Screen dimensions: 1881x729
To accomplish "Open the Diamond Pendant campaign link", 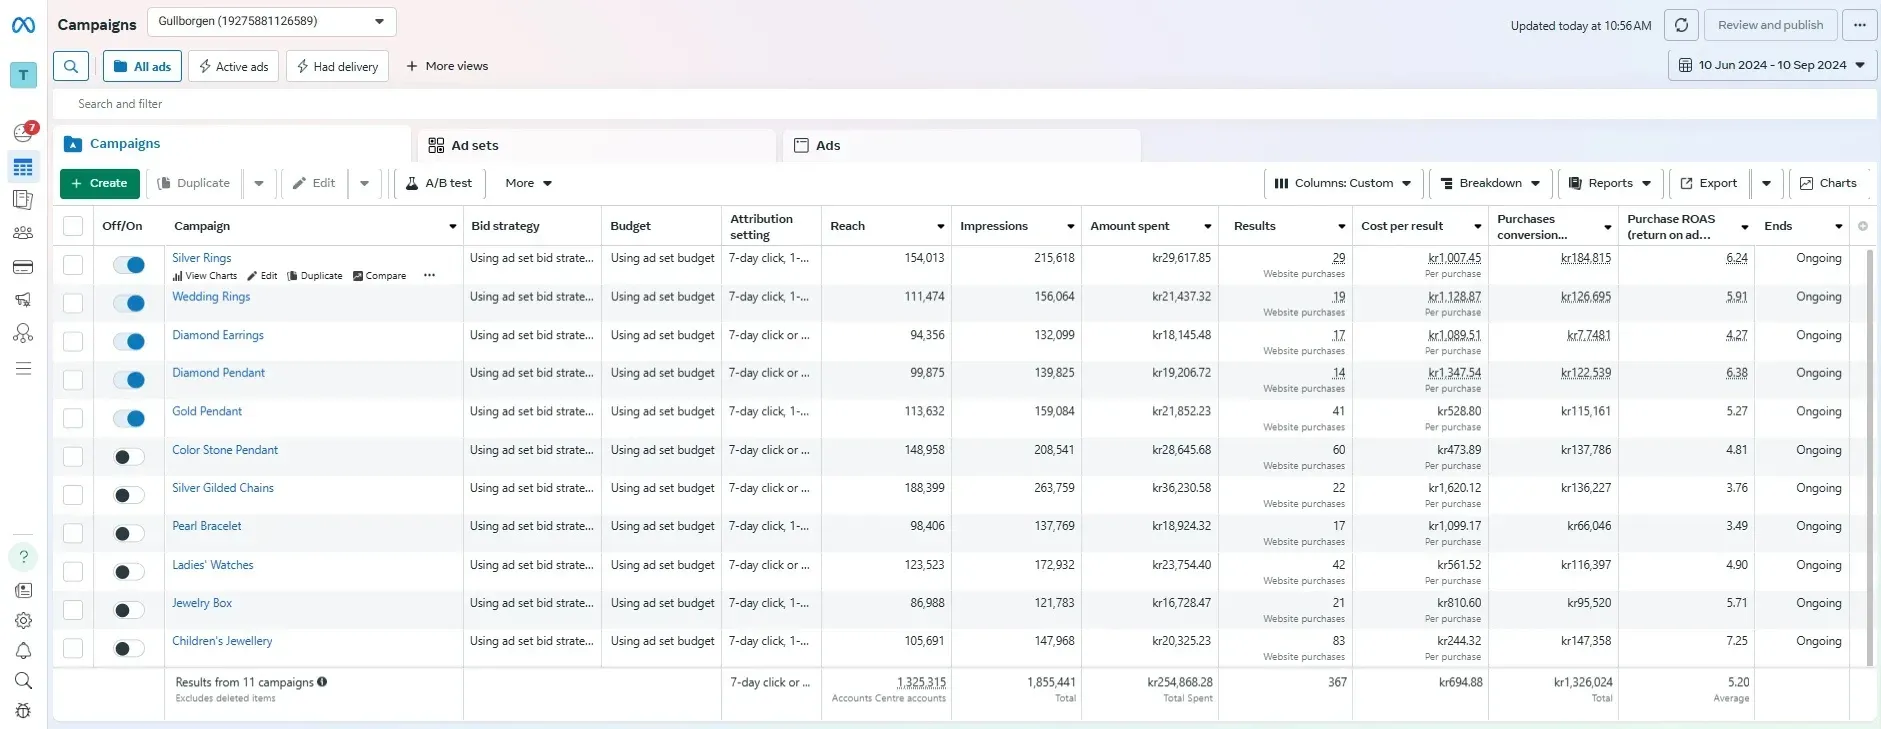I will tap(218, 373).
